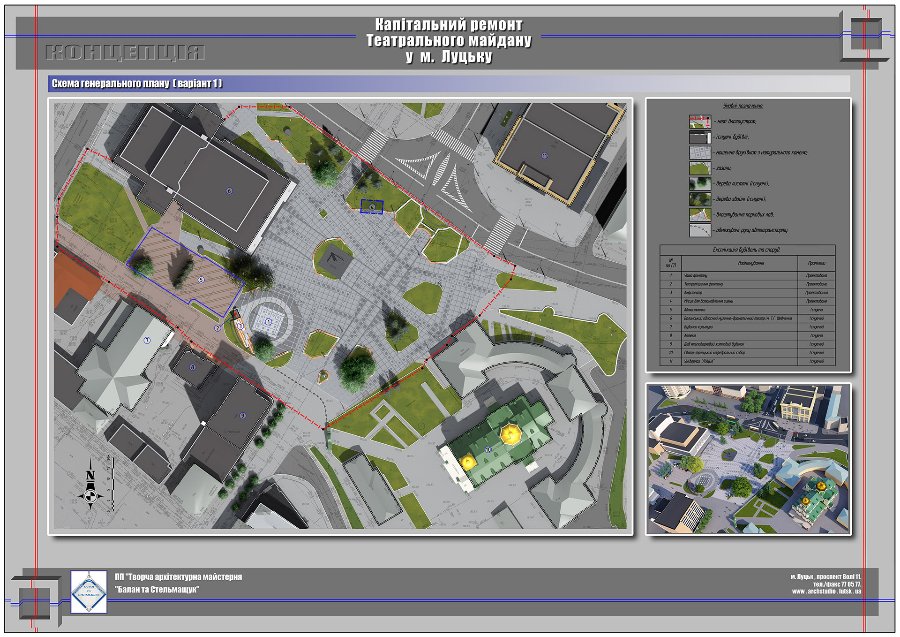Screen dimensions: 900x637
Task: Click the 'Капітальний ремонт' main title
Action: click(x=449, y=24)
